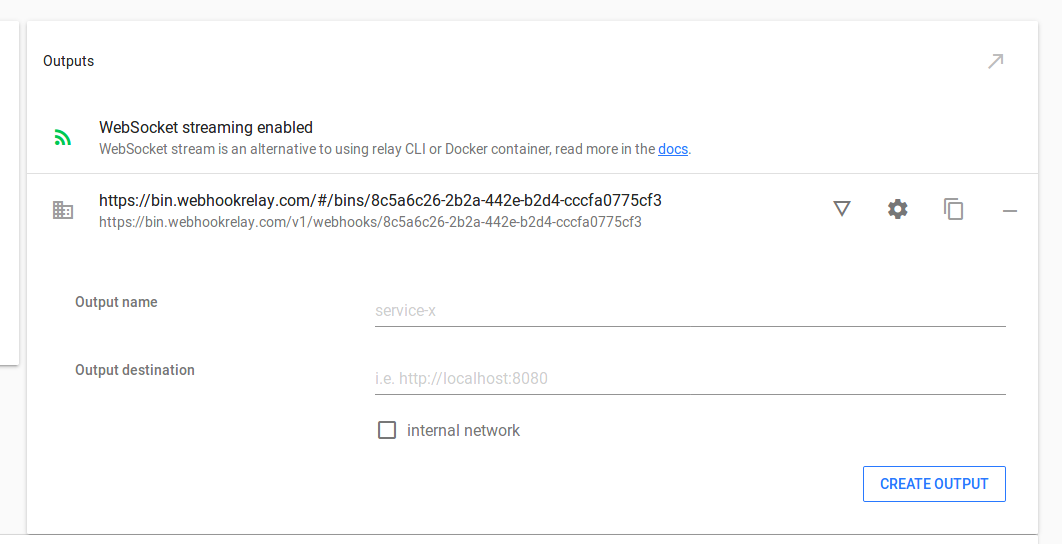Click the "Output destination" label
The image size is (1062, 544).
click(135, 370)
